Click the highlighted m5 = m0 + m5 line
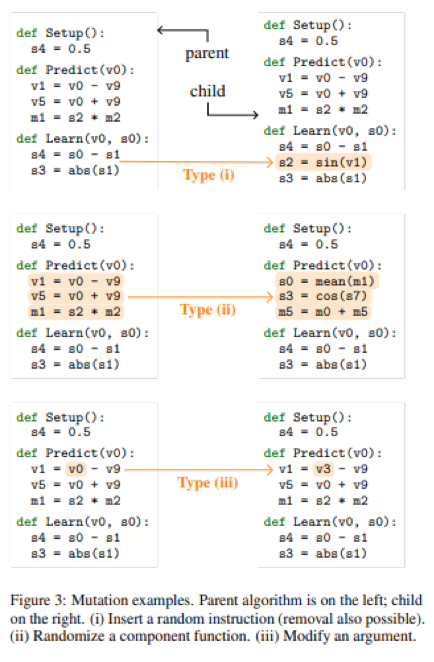 point(323,312)
